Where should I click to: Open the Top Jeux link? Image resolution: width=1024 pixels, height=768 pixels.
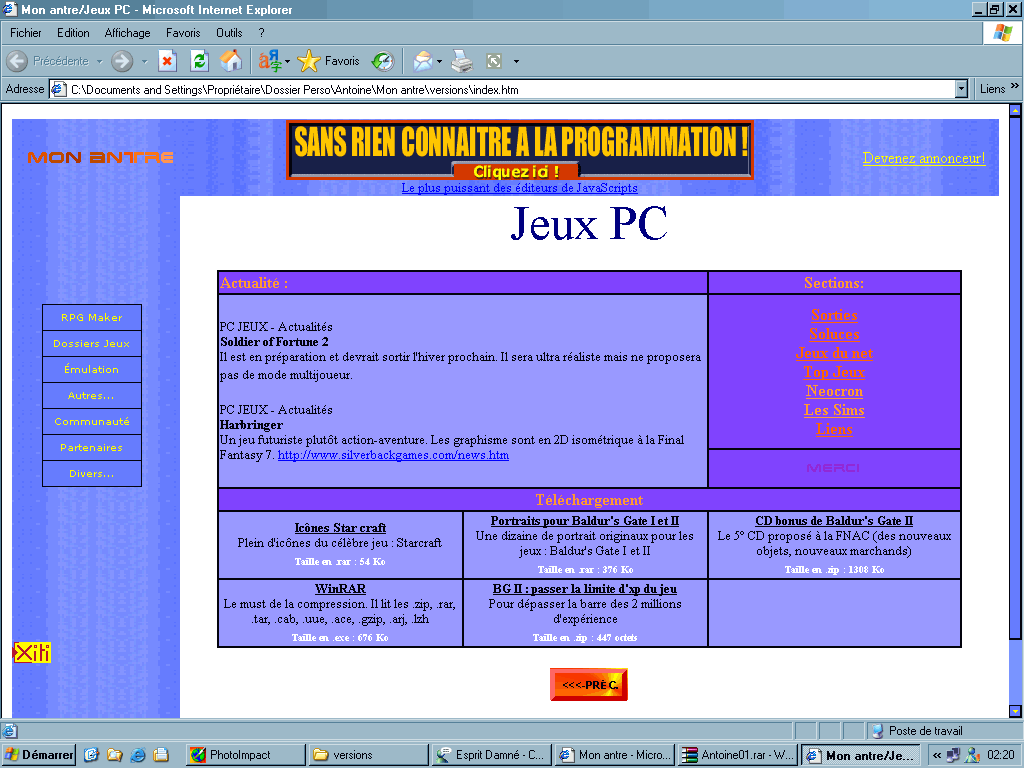click(x=834, y=372)
